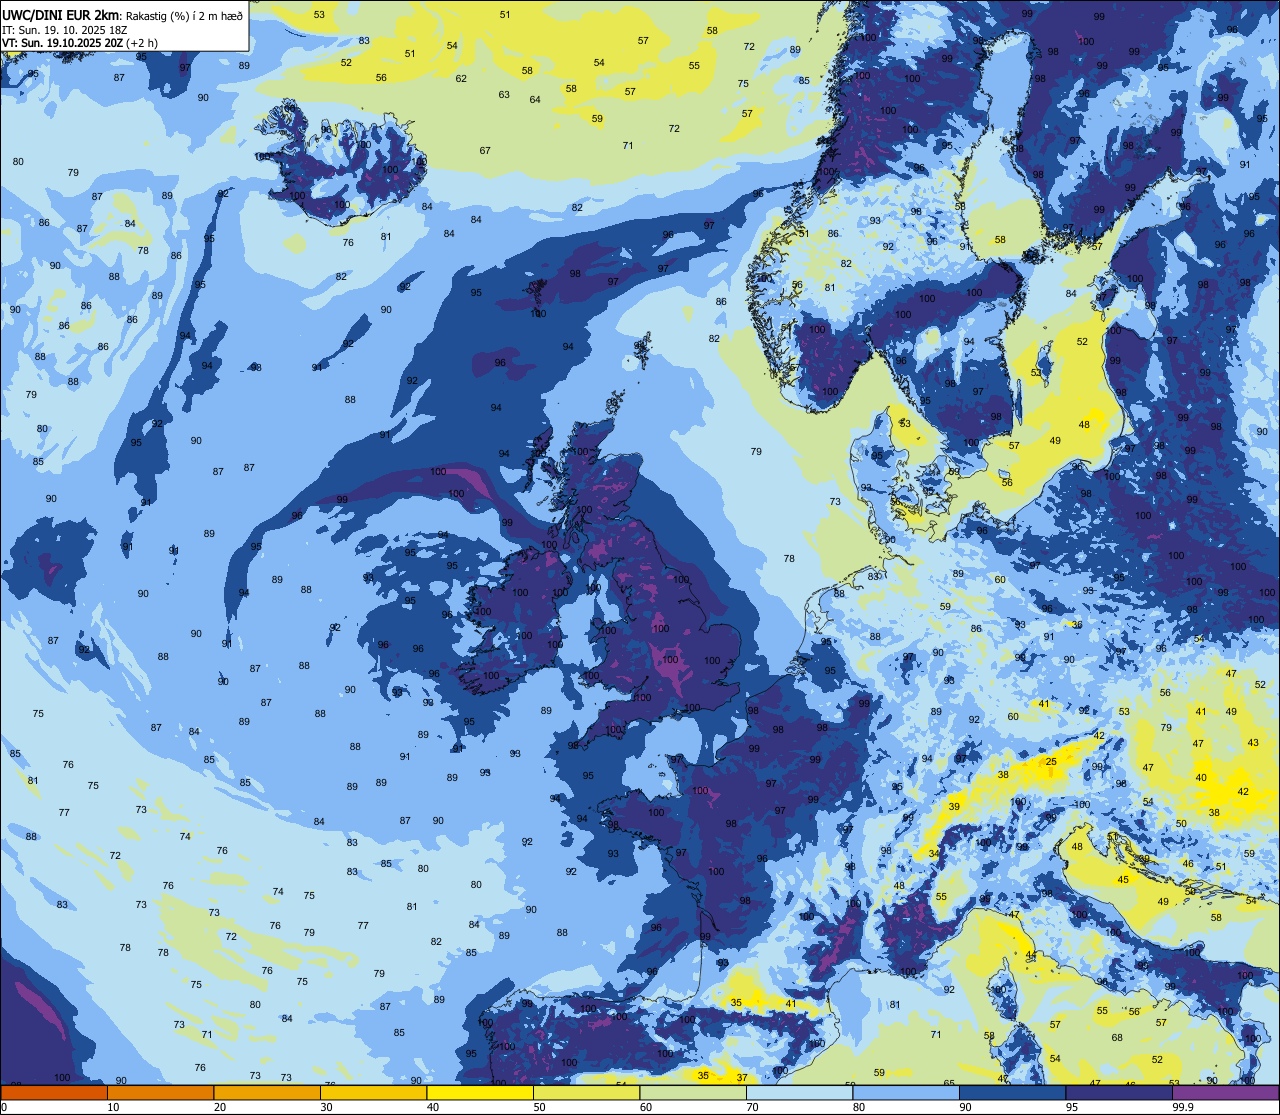The height and width of the screenshot is (1115, 1280).
Task: Select the bright yellow legend swatch between 40 and 50
Action: coord(480,1092)
